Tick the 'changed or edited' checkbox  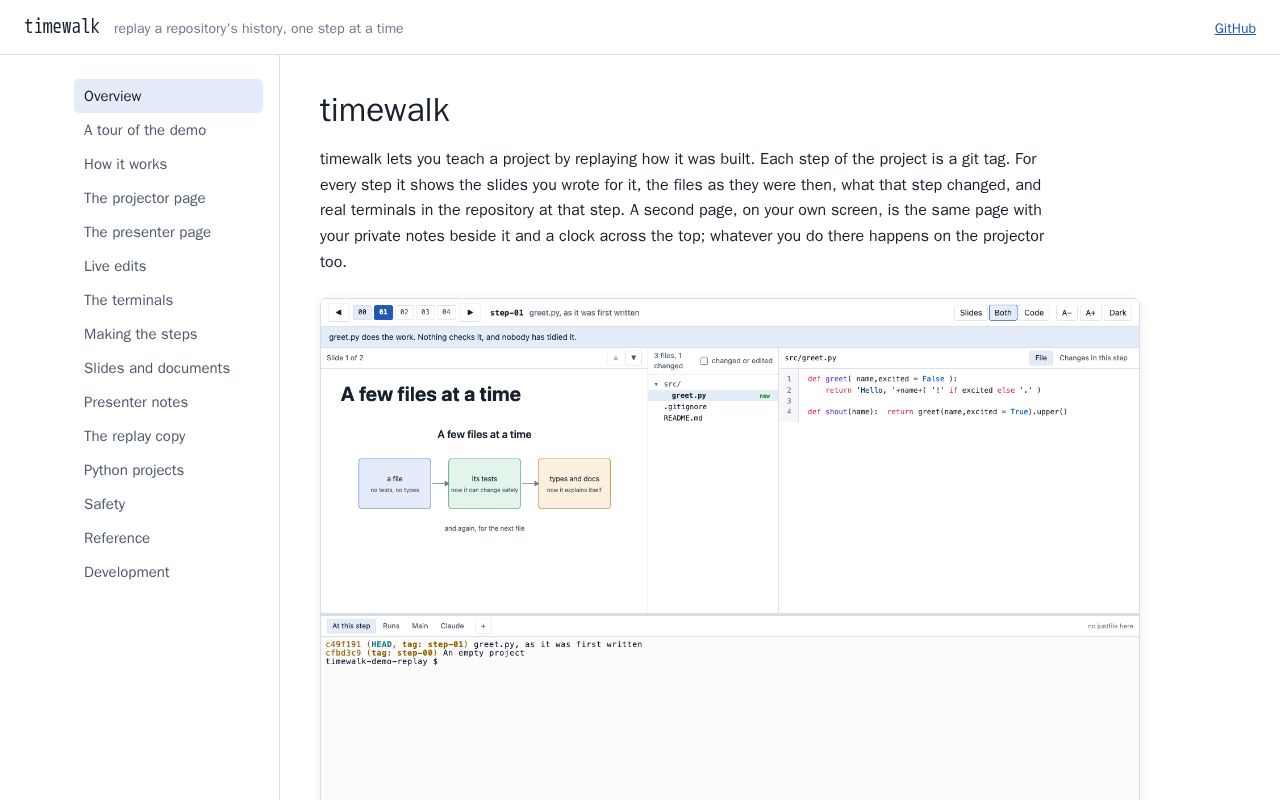pos(704,361)
